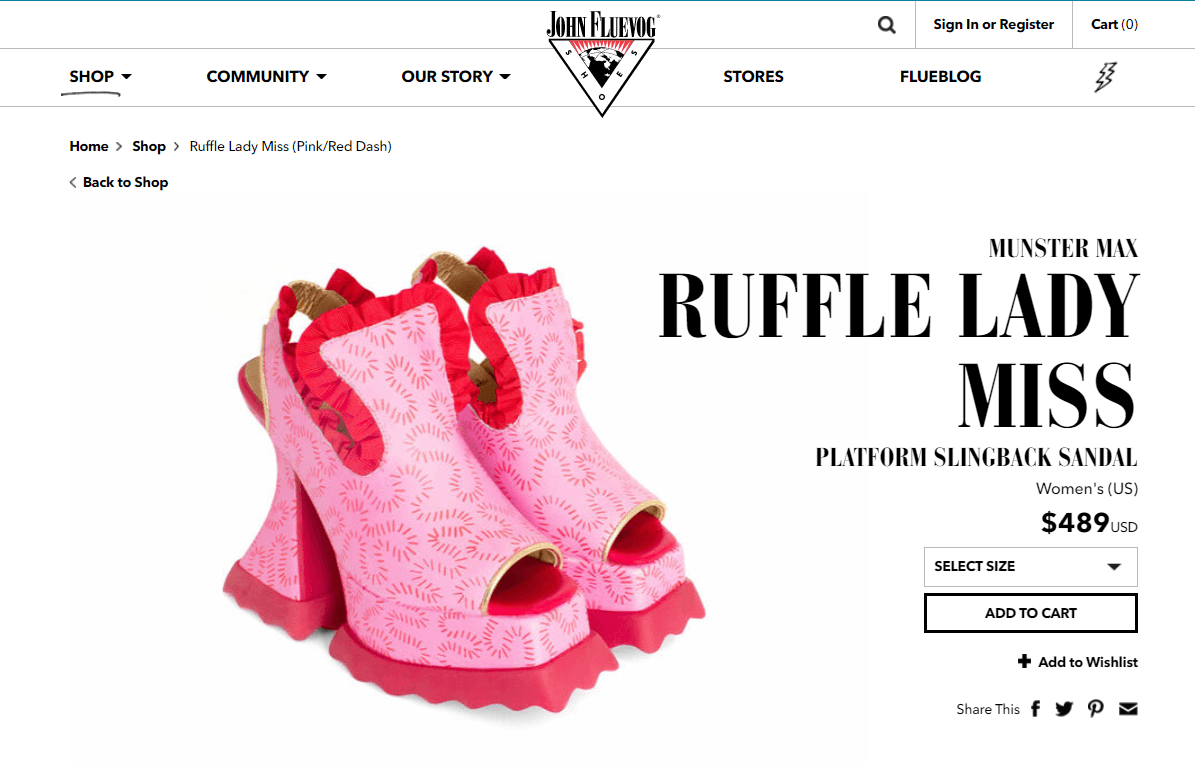Click Add to Cart button
This screenshot has height=765, width=1195.
[1030, 613]
